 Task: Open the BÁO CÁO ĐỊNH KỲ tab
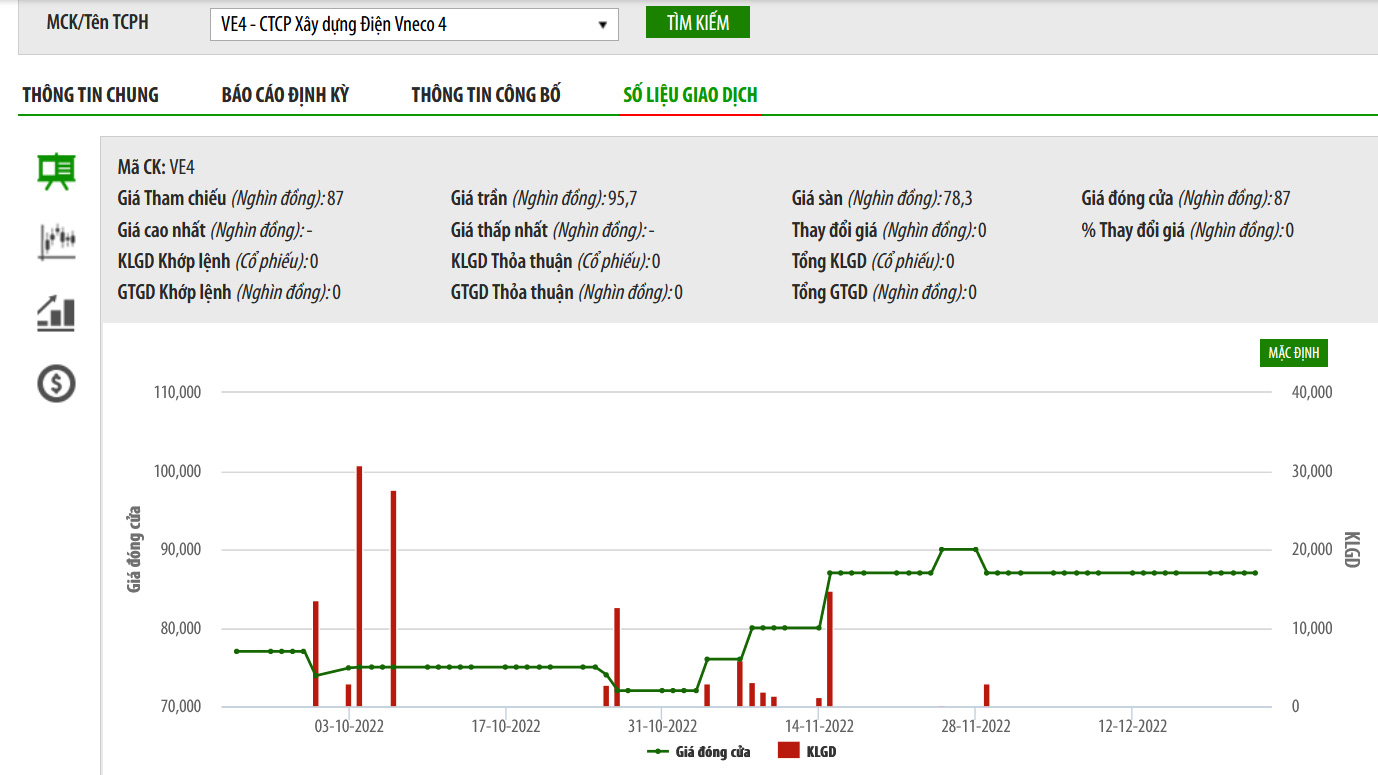click(x=285, y=95)
